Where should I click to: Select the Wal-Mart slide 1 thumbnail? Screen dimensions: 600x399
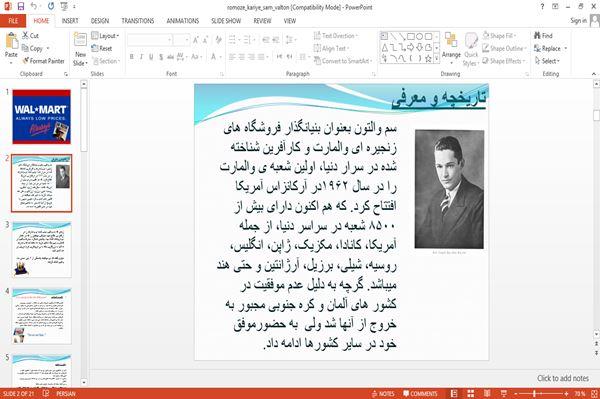pos(41,117)
